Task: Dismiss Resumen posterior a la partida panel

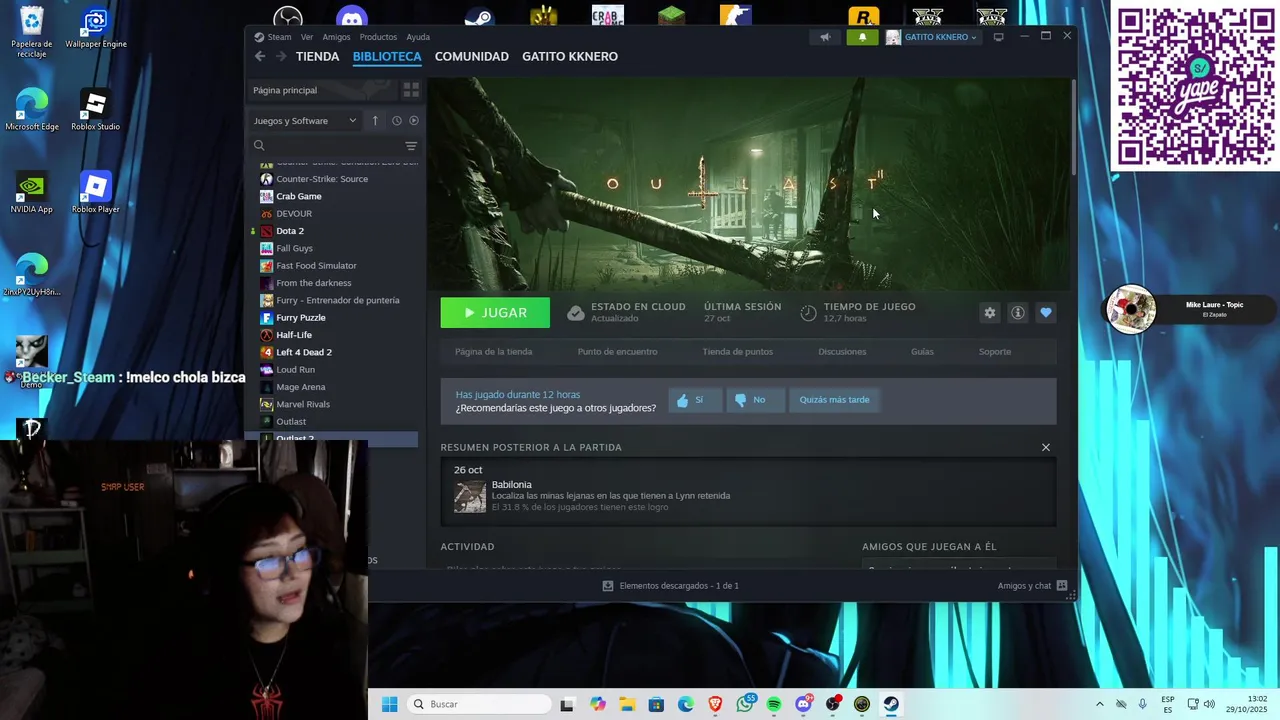Action: tap(1046, 448)
